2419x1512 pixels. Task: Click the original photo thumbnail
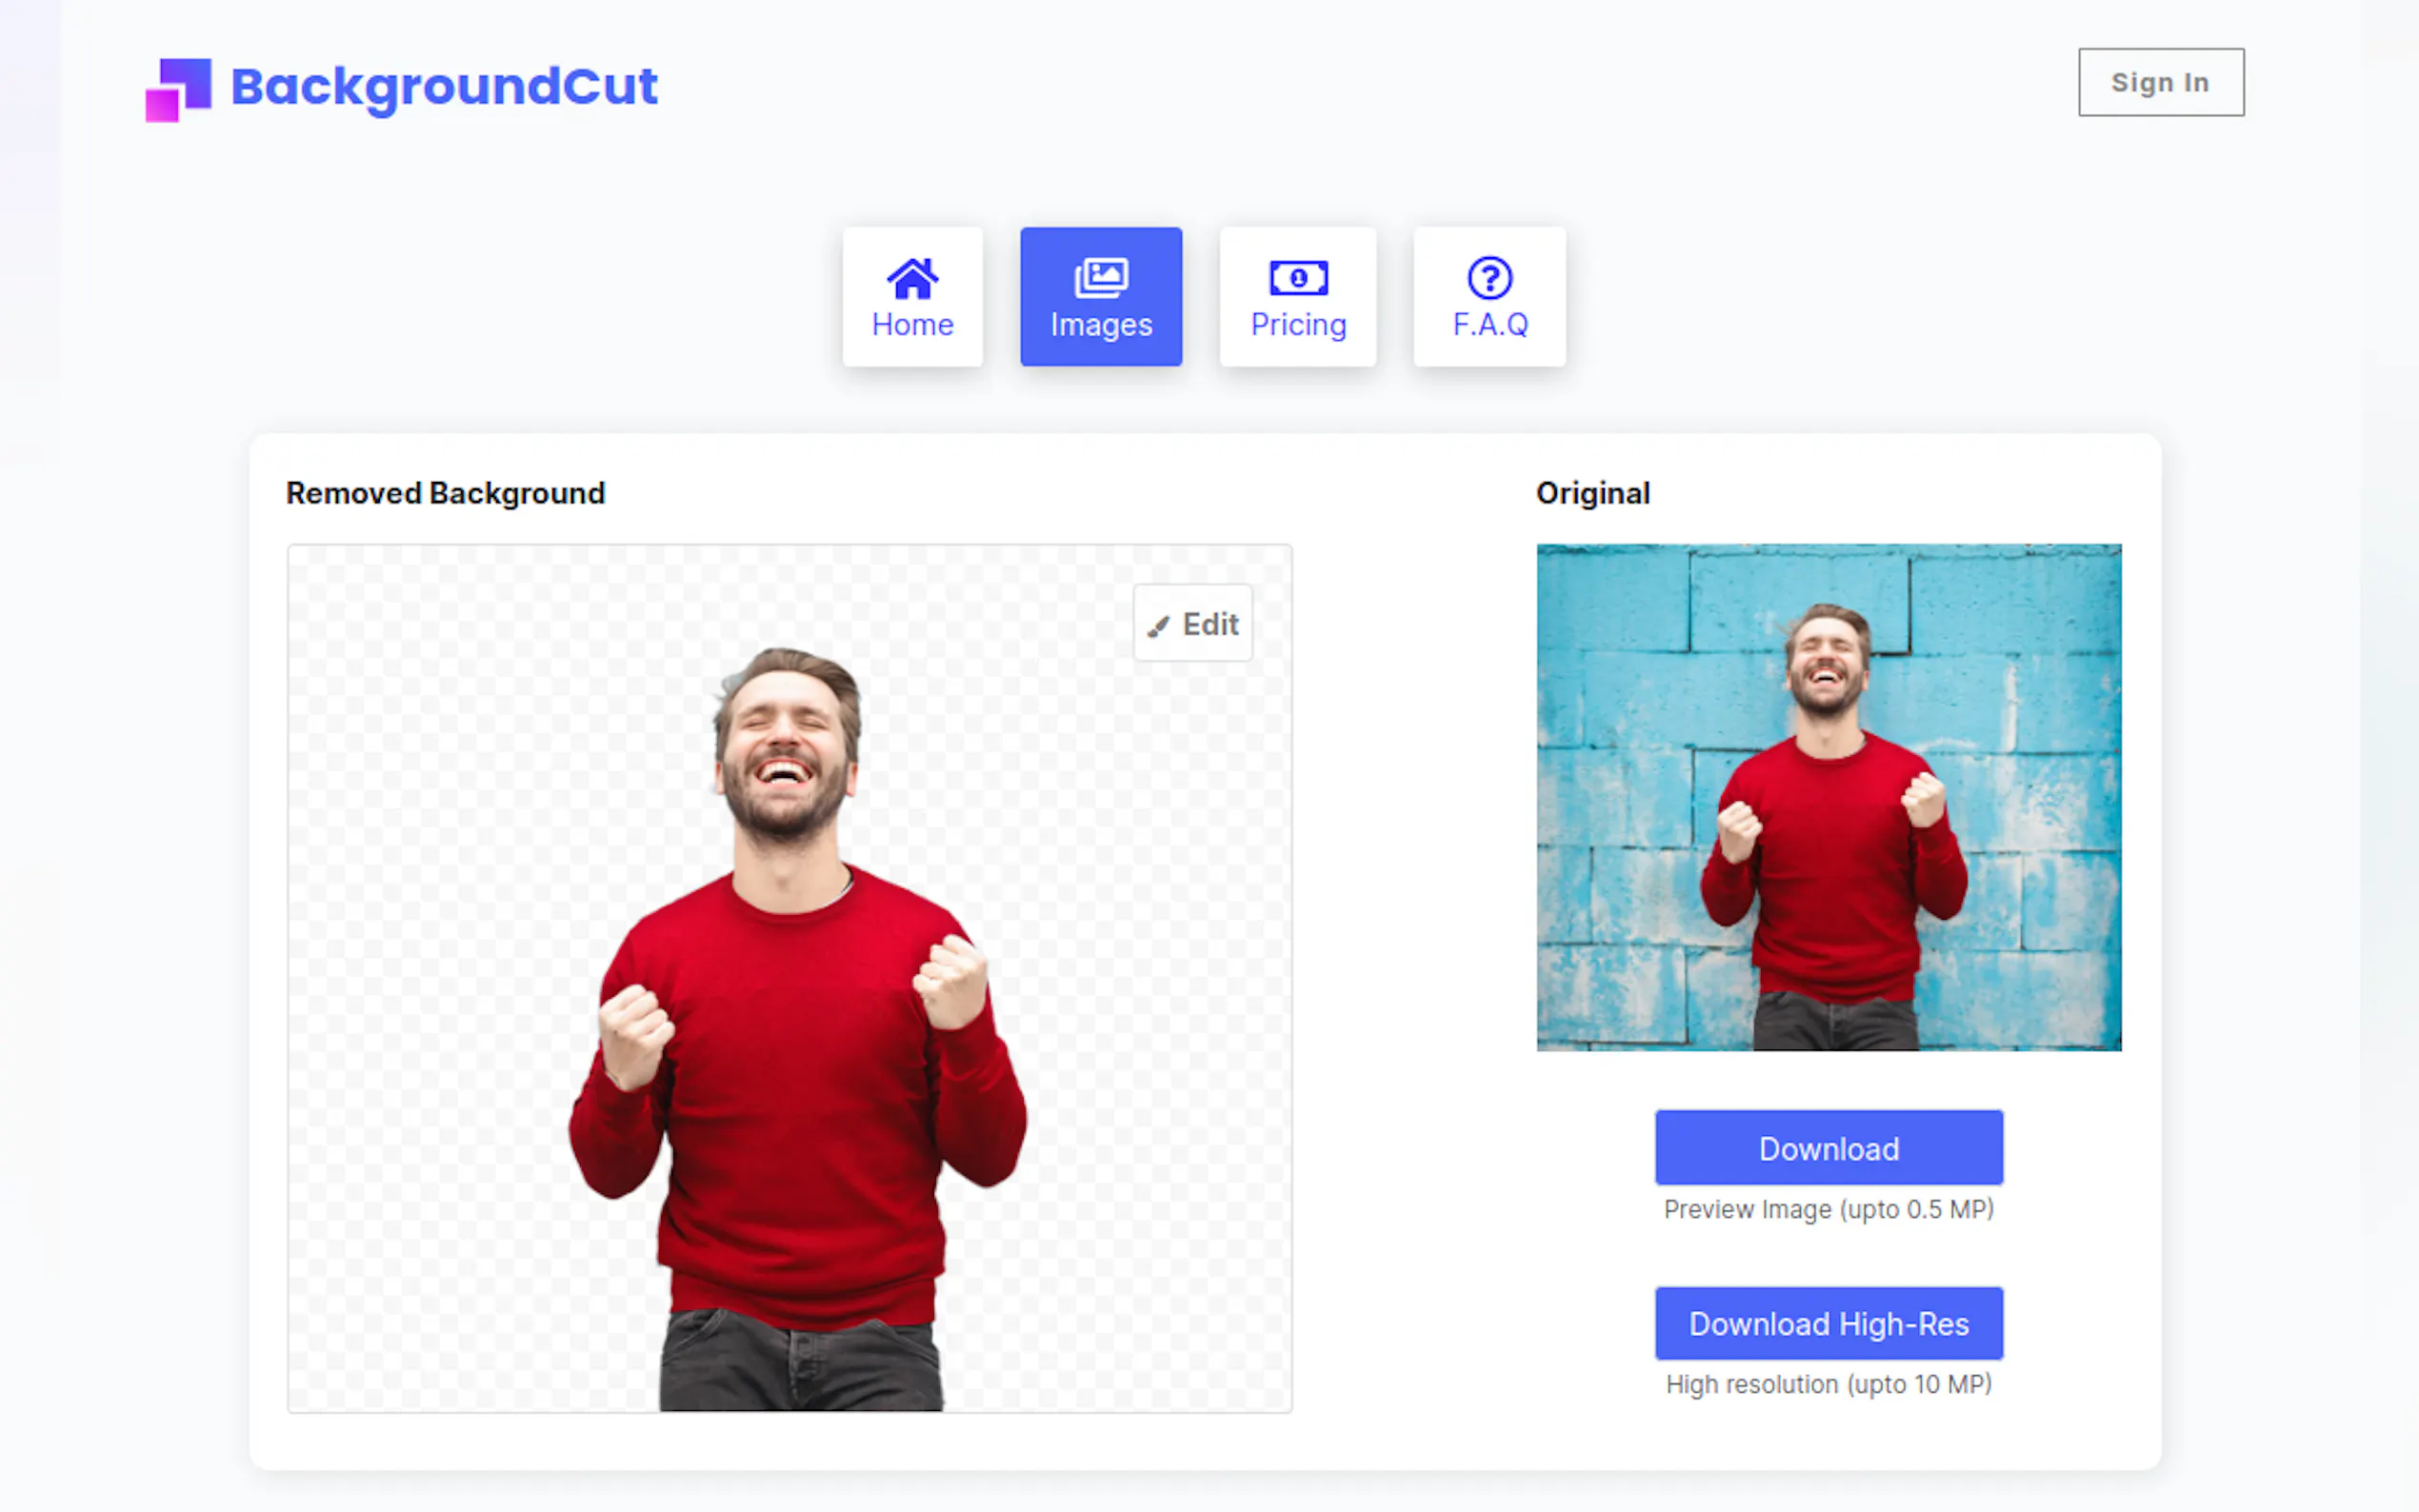1828,797
